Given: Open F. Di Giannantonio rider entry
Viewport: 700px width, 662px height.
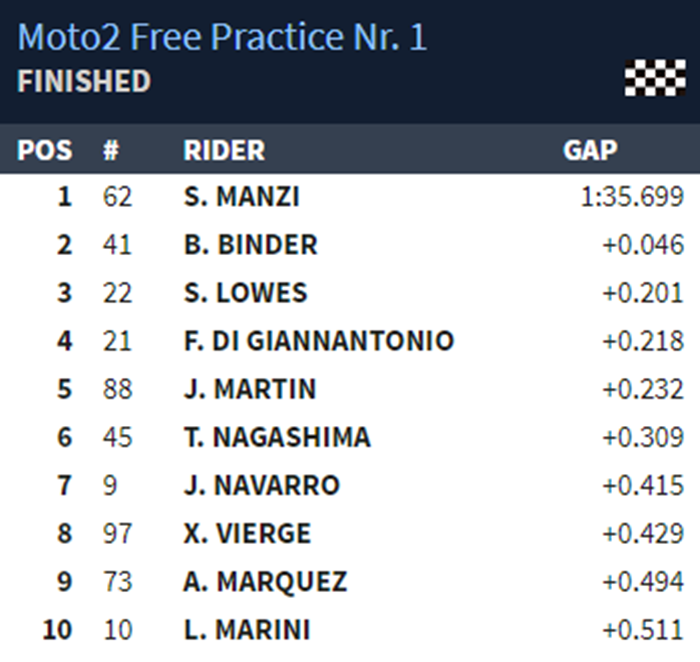Looking at the screenshot, I should [318, 341].
